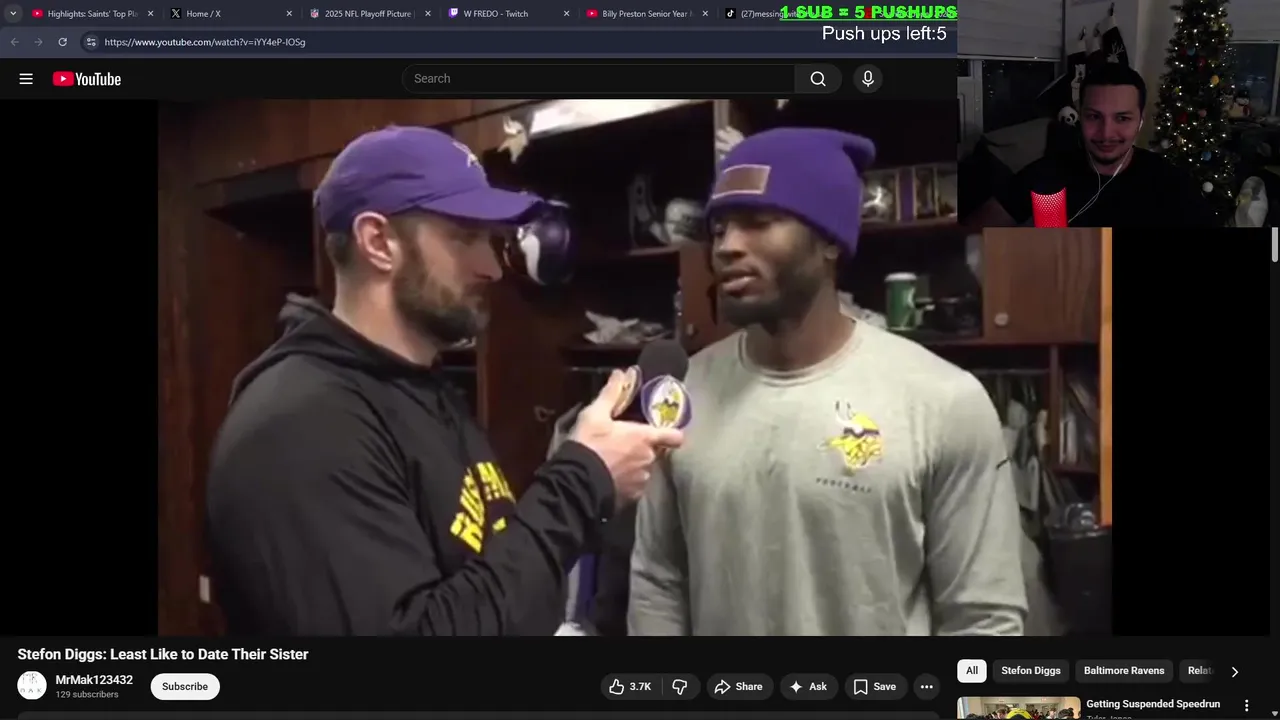This screenshot has height=720, width=1280.
Task: Switch to W FREDO - Twitch tab
Action: (507, 14)
